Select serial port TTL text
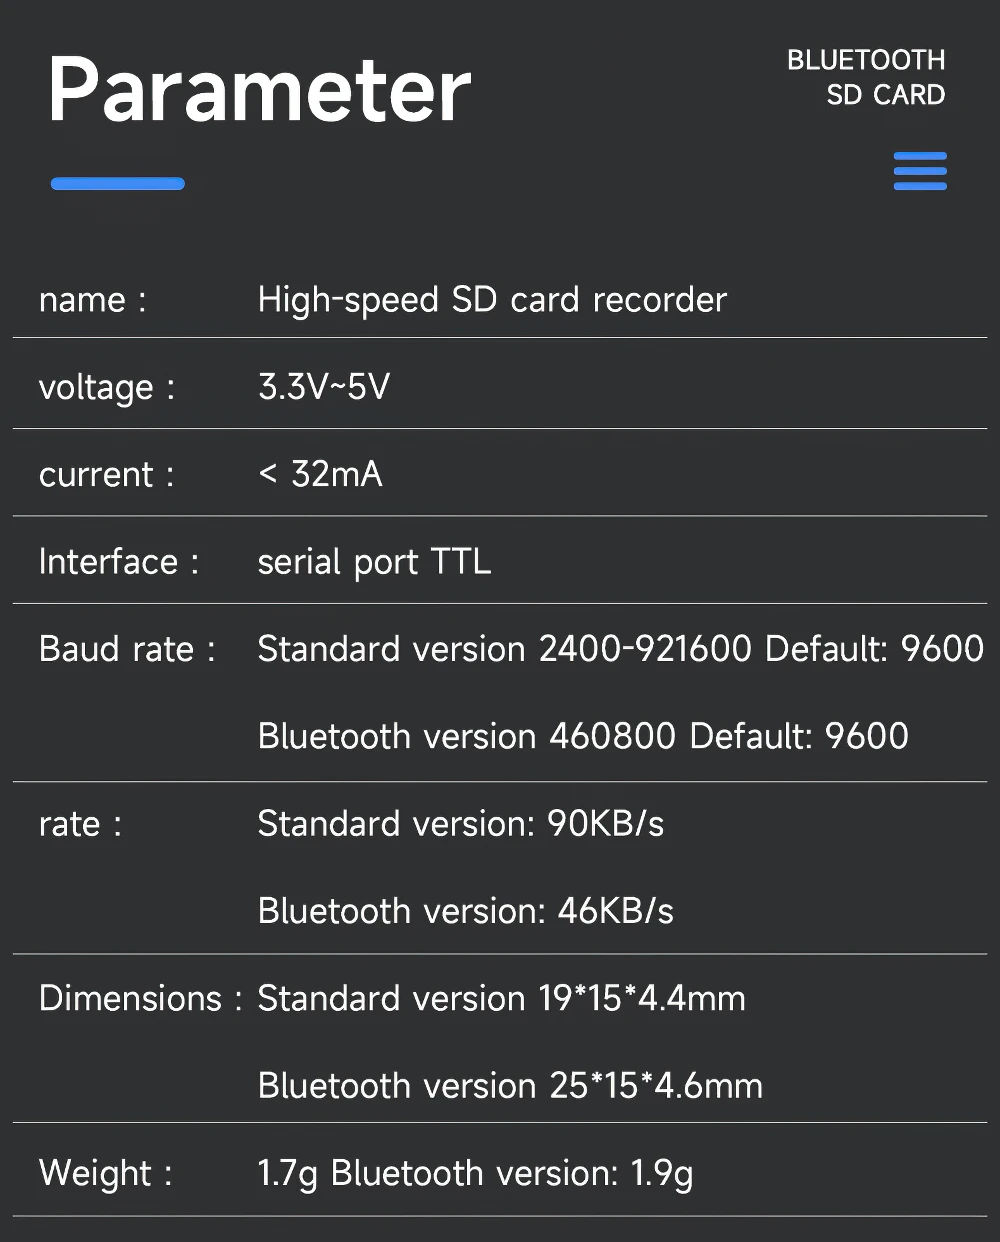The height and width of the screenshot is (1242, 1000). (374, 562)
